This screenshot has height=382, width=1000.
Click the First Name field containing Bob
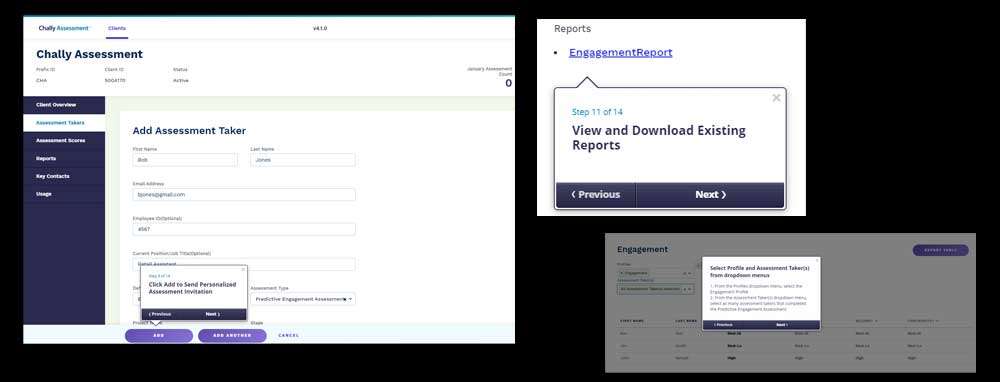(185, 160)
